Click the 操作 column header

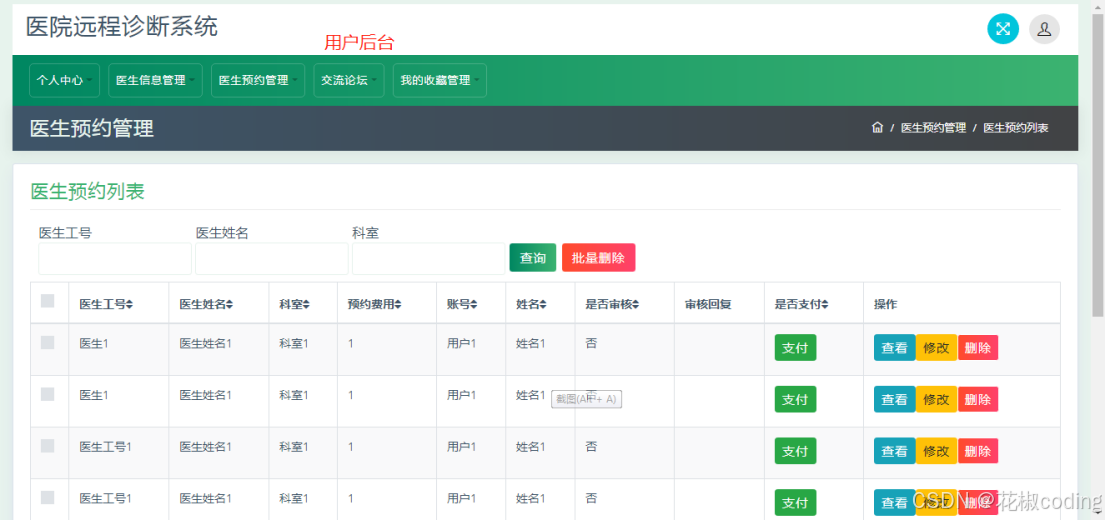pos(885,305)
